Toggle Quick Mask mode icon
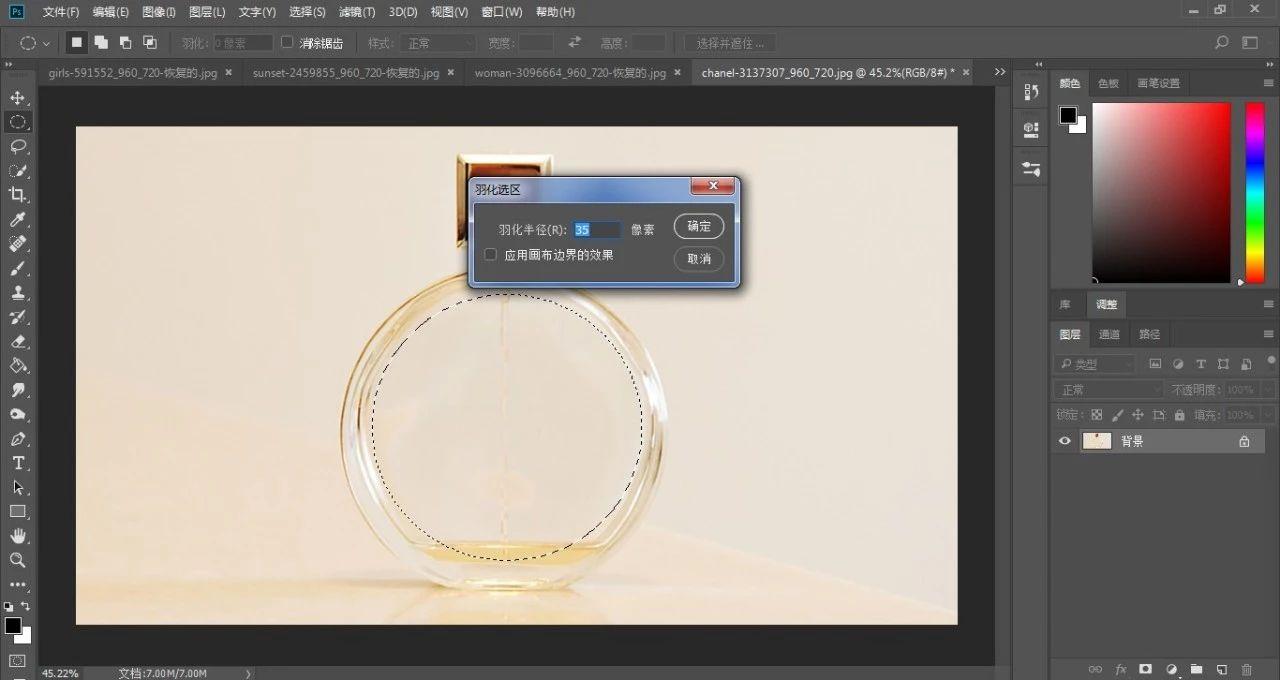The image size is (1280, 680). tap(17, 661)
